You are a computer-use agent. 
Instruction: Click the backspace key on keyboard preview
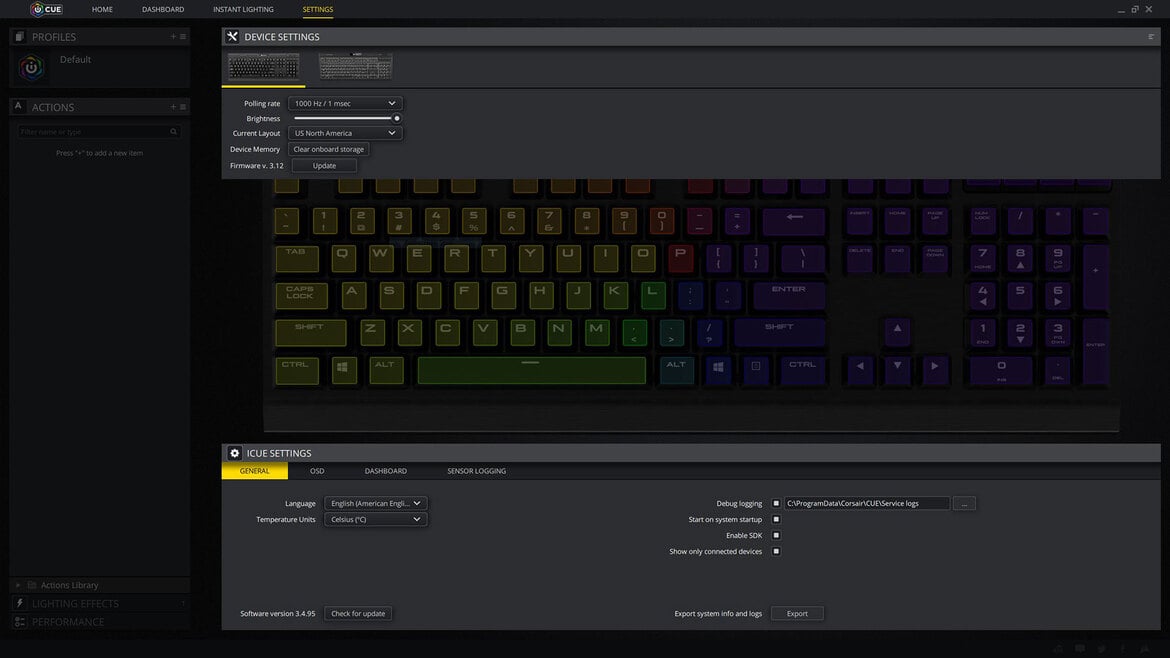tap(794, 221)
